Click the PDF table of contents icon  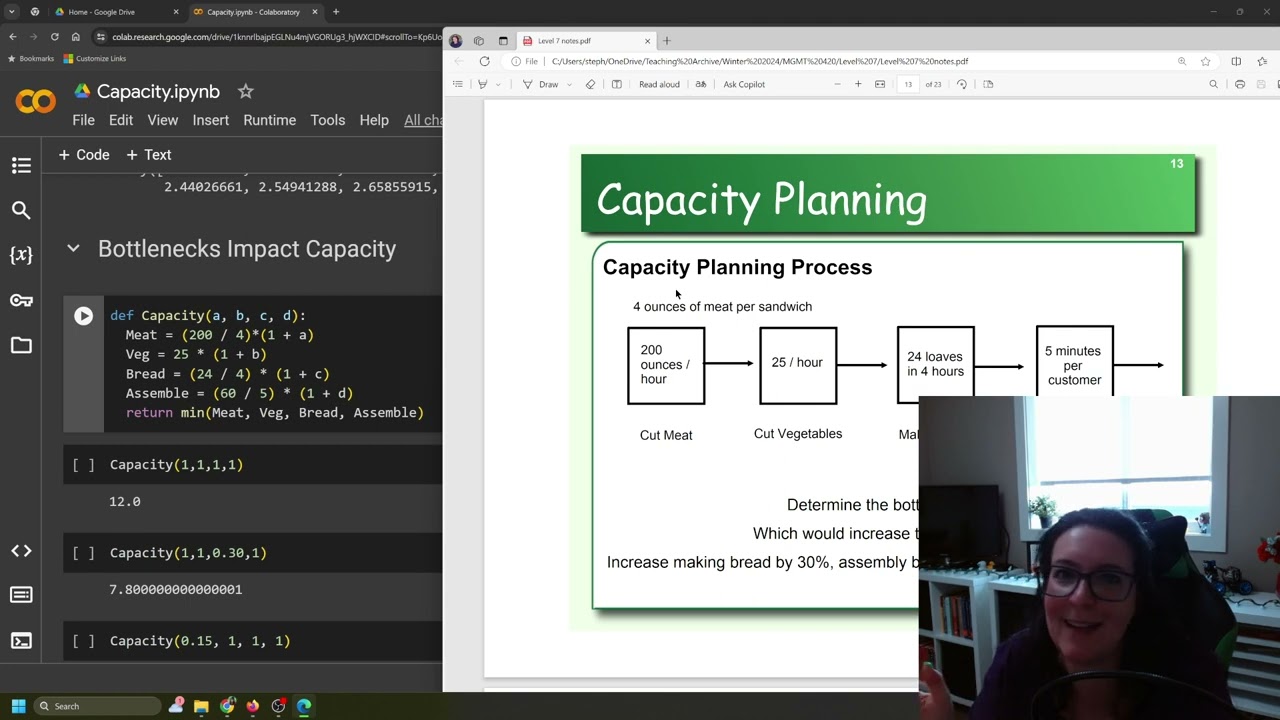pyautogui.click(x=458, y=84)
